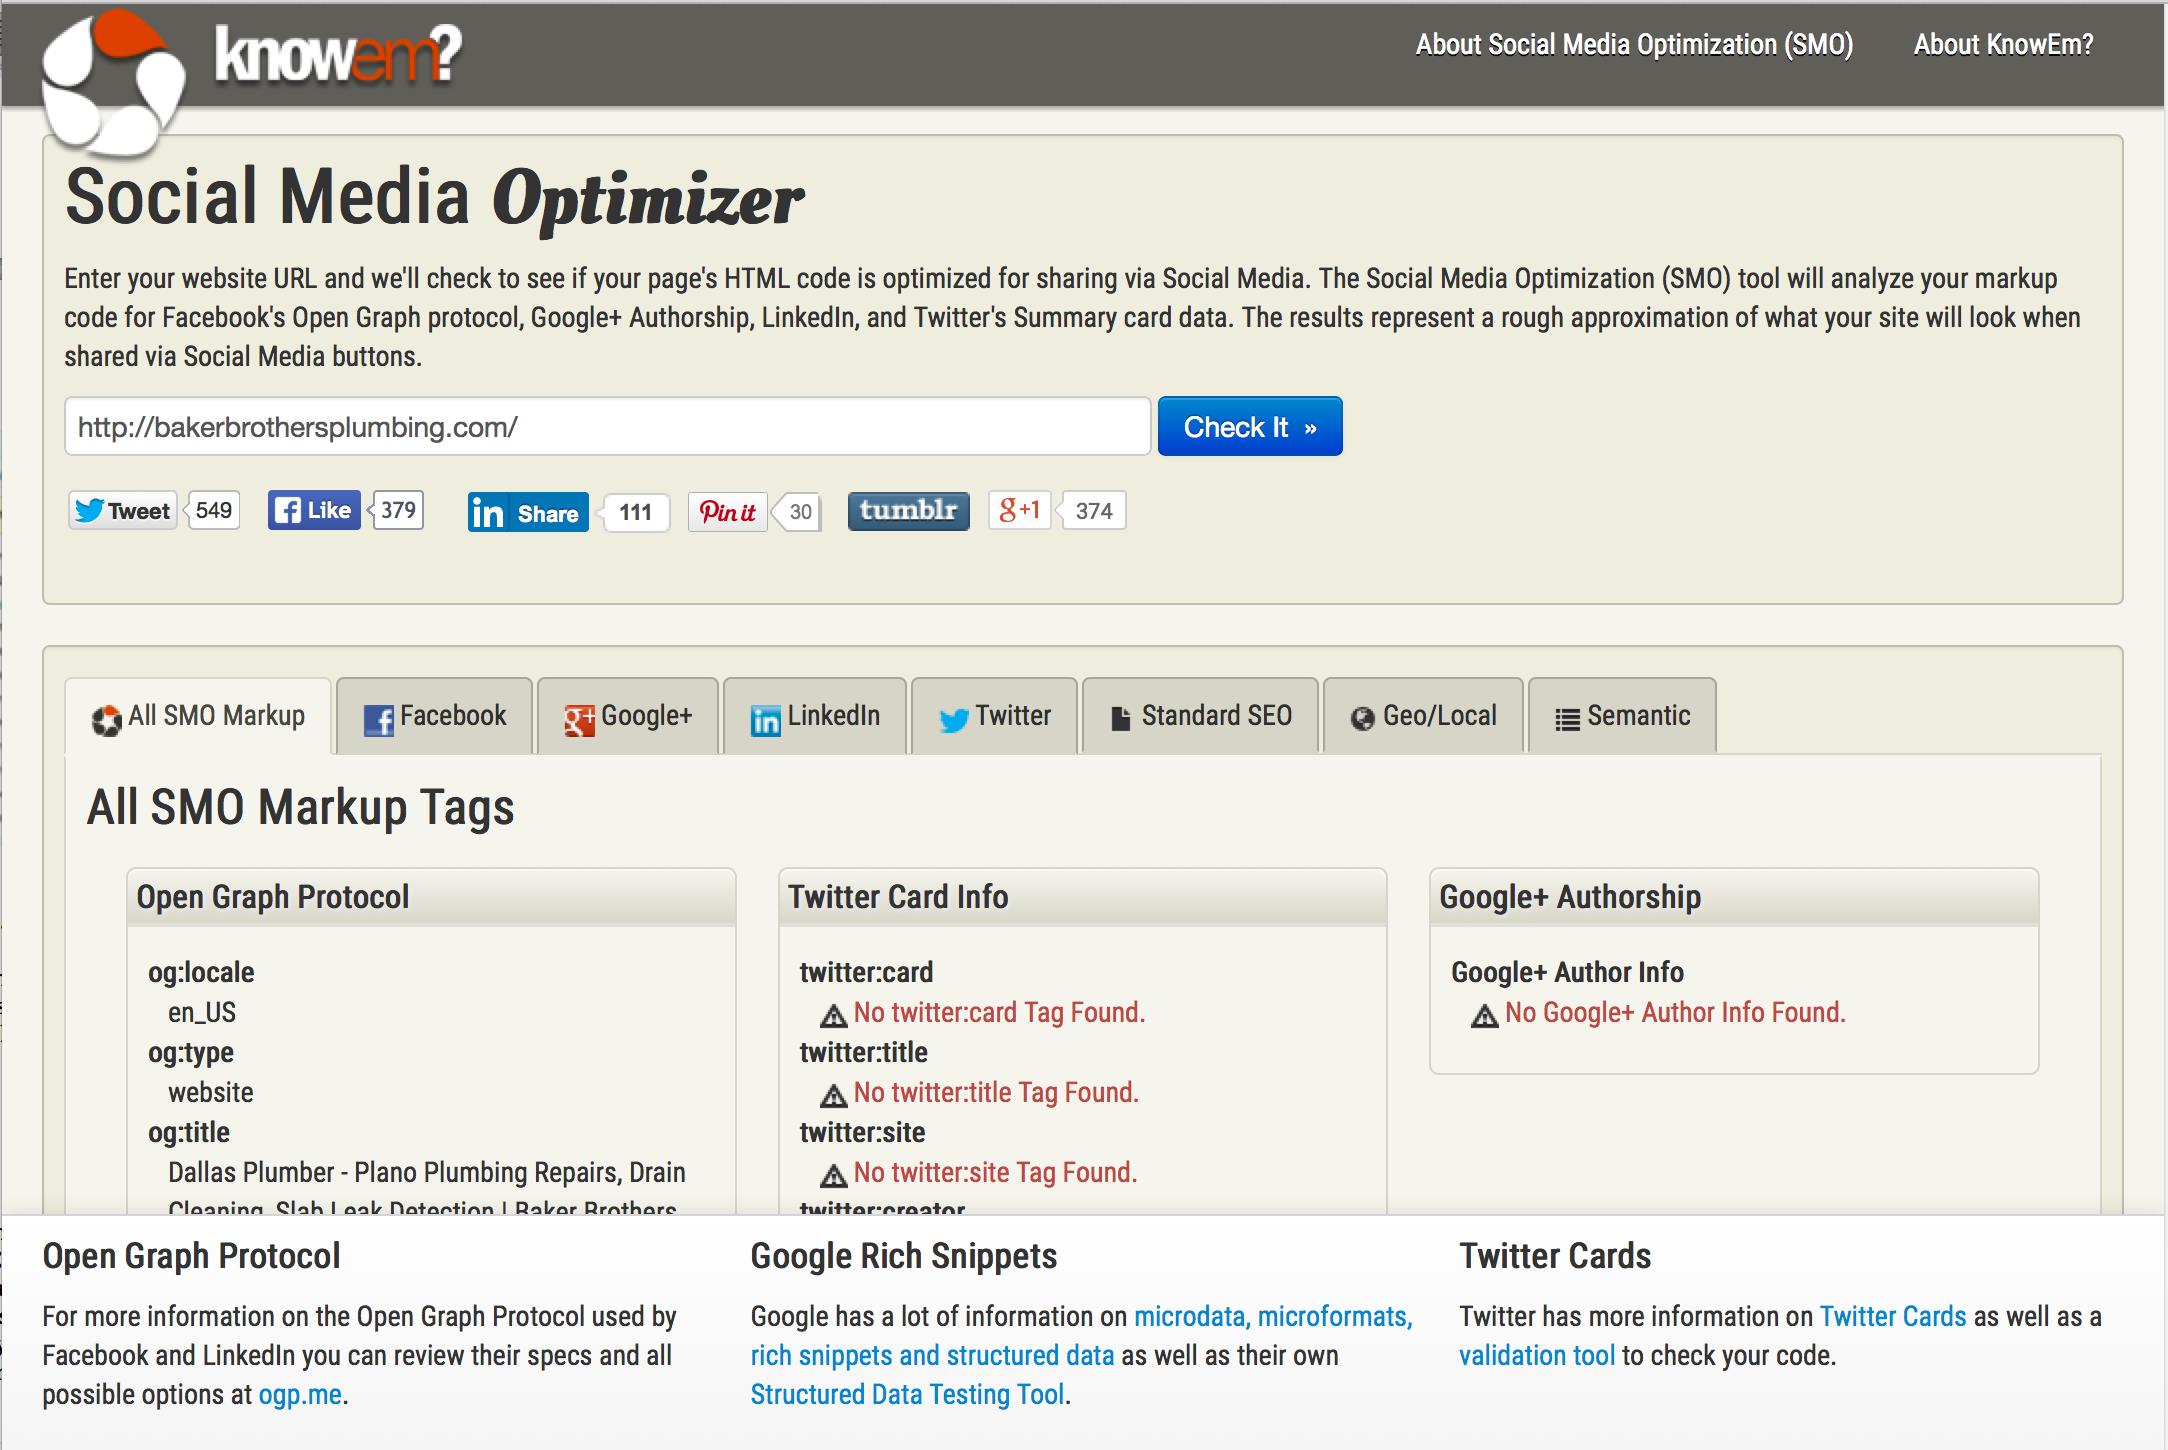Click the warning icon beside No twitter:card Tag Found
This screenshot has width=2168, height=1450.
833,1016
